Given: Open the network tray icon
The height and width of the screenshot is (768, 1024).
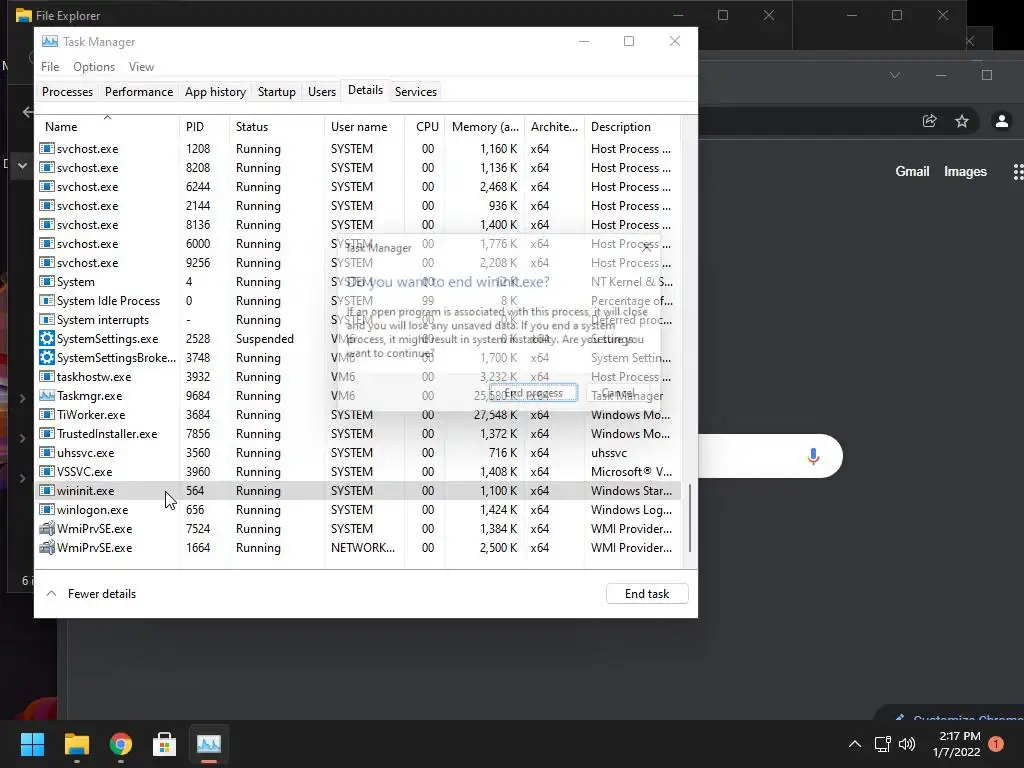Looking at the screenshot, I should 883,744.
